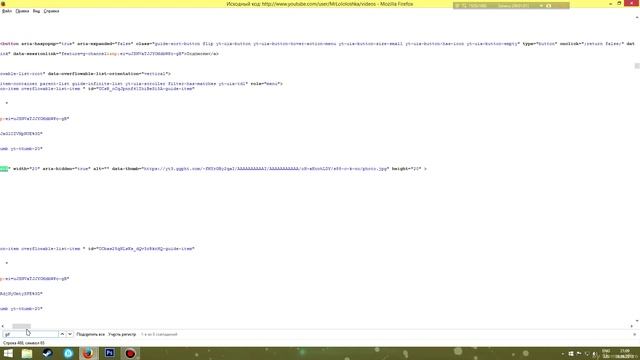This screenshot has width=640, height=360.
Task: Focus the find-in-page search field
Action: click(x=31, y=334)
